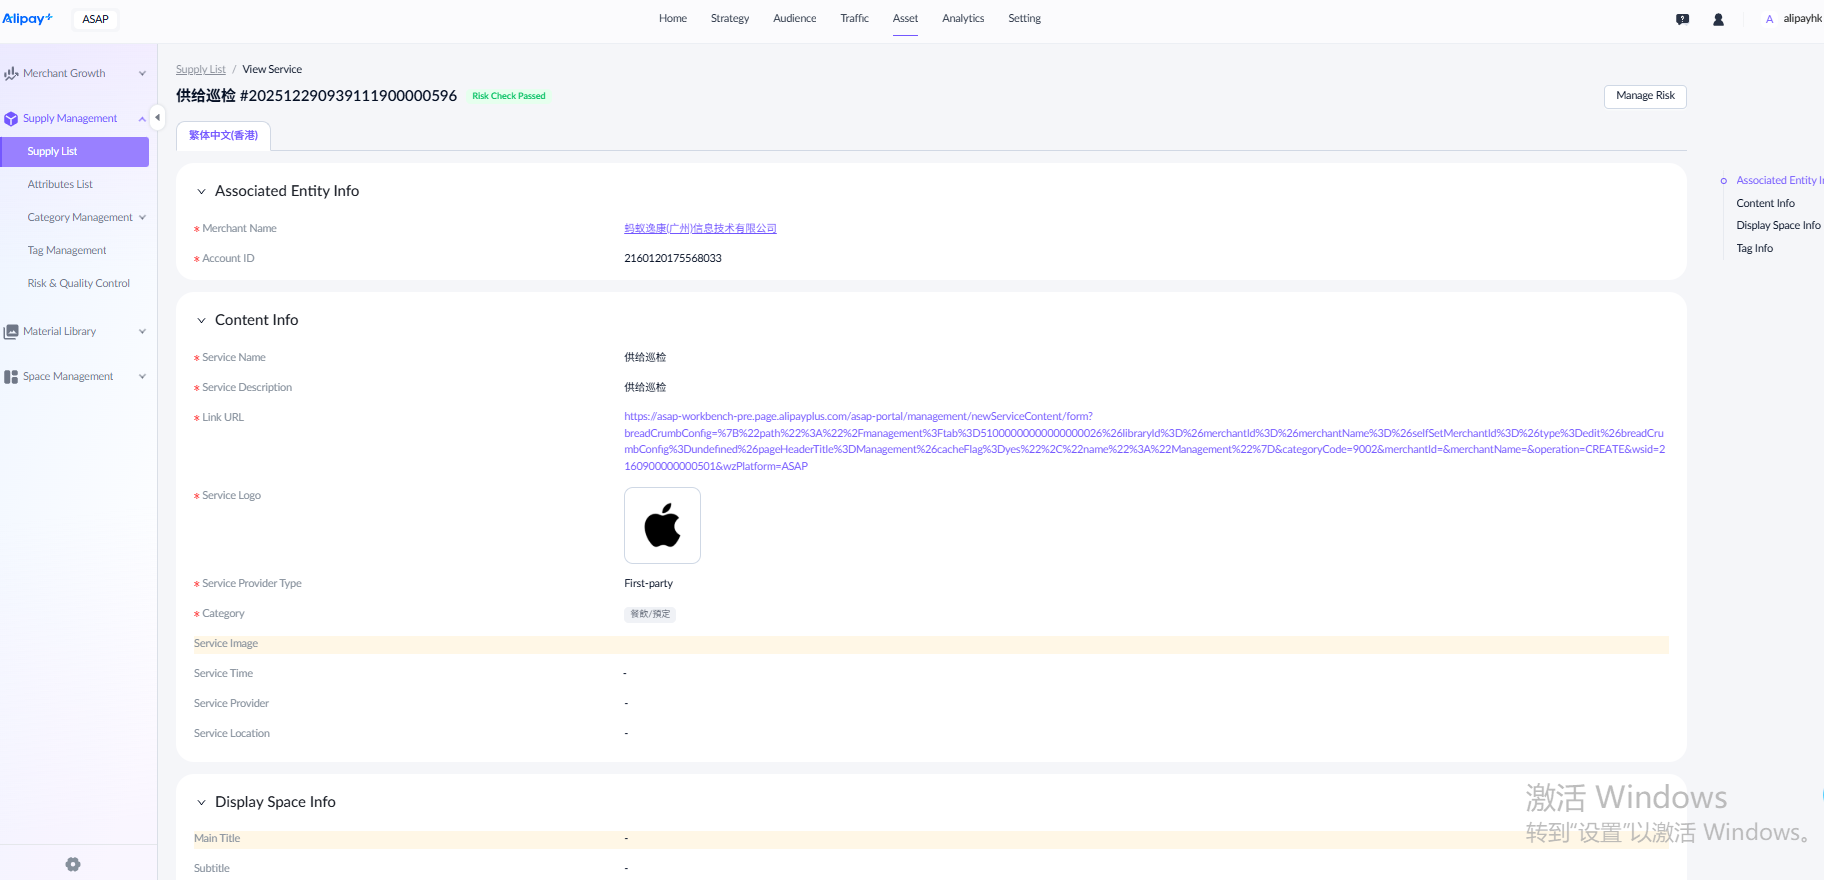Click the Material Library icon
Viewport: 1824px width, 880px height.
11,332
